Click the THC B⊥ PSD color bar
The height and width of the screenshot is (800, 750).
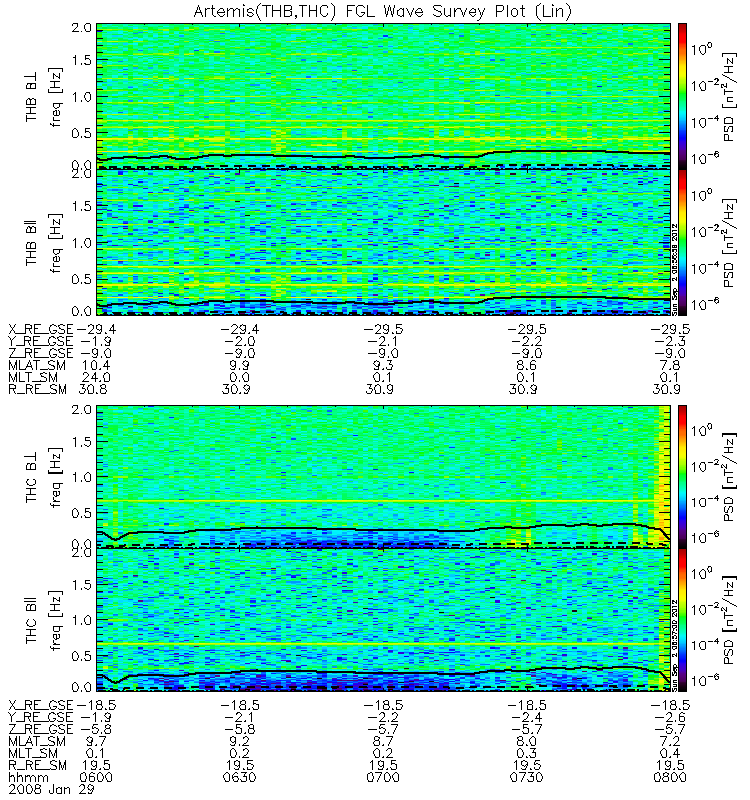point(682,477)
